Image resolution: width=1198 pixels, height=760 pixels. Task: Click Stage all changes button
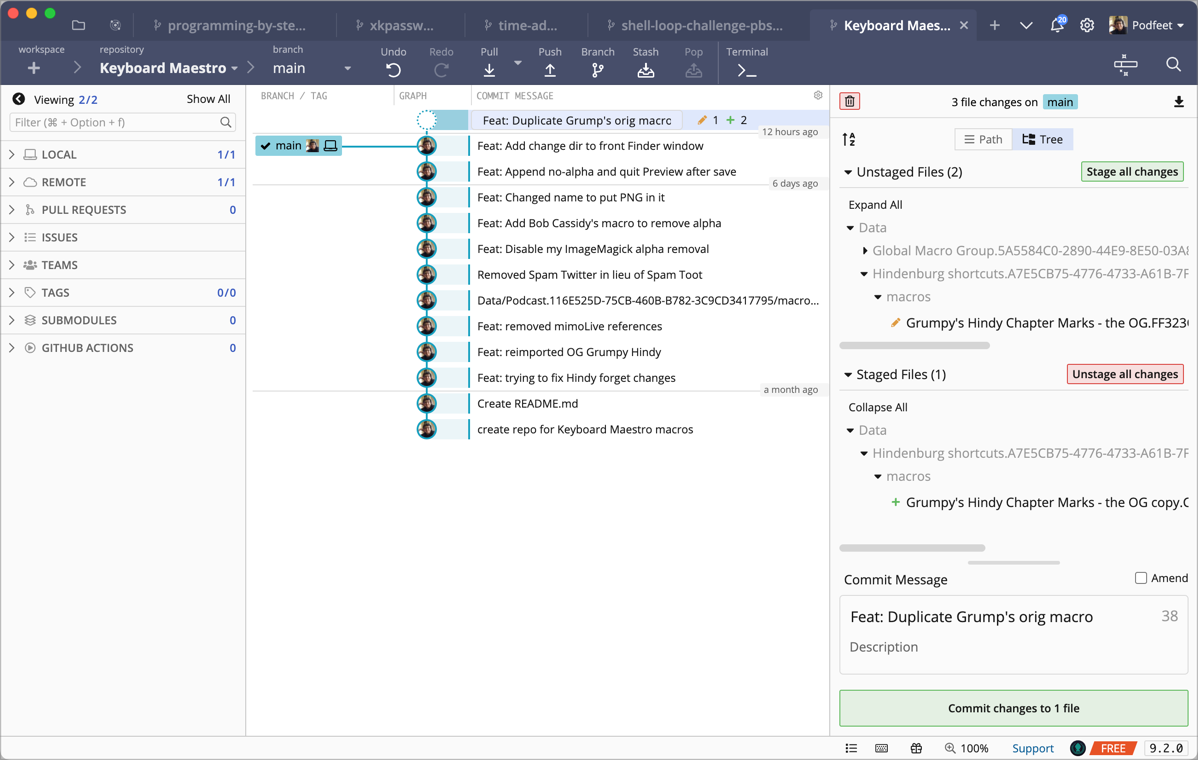pyautogui.click(x=1132, y=172)
